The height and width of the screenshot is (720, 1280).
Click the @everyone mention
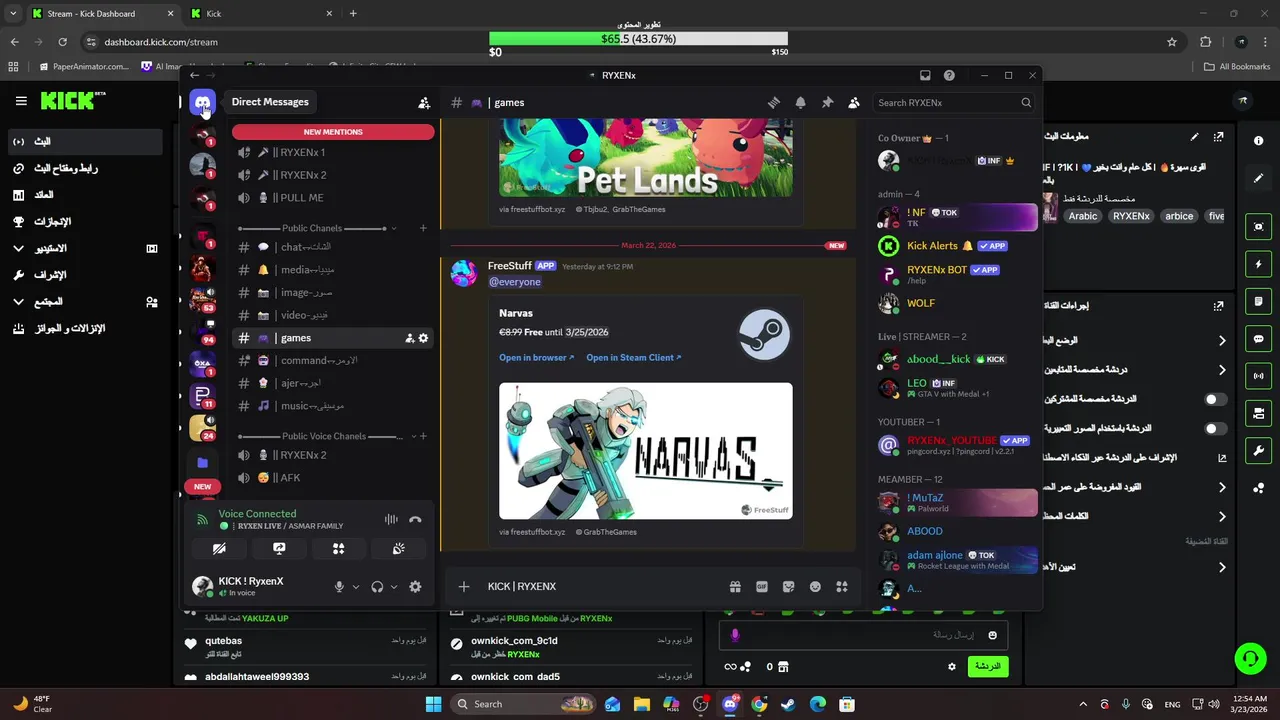(x=514, y=282)
